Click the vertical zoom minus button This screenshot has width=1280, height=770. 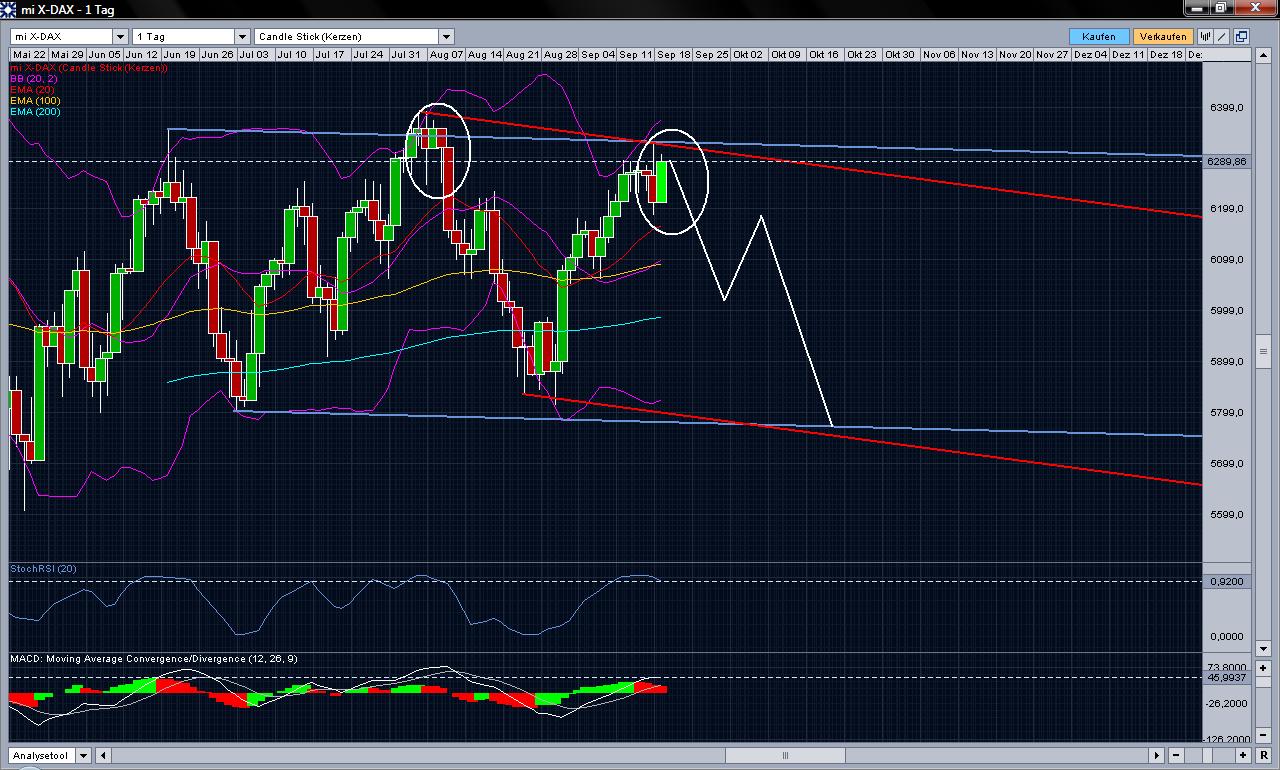(1263, 737)
